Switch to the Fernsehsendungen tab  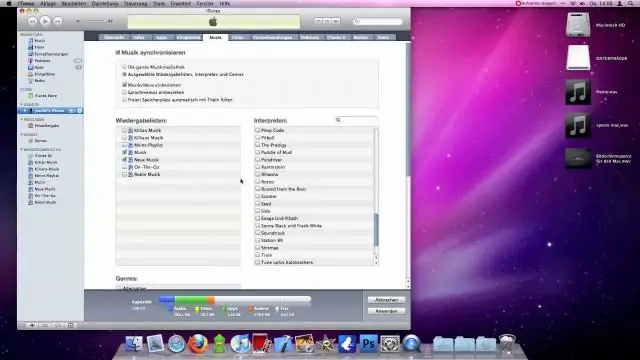point(272,37)
